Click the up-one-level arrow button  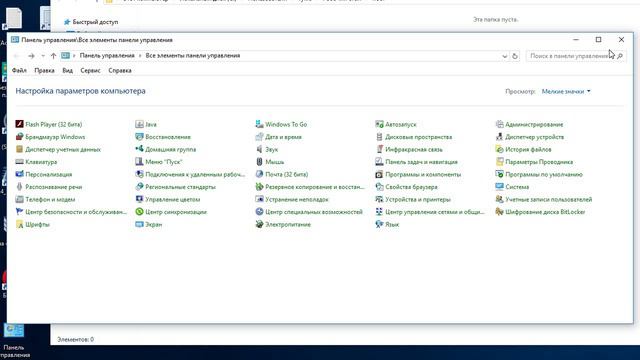(53, 56)
